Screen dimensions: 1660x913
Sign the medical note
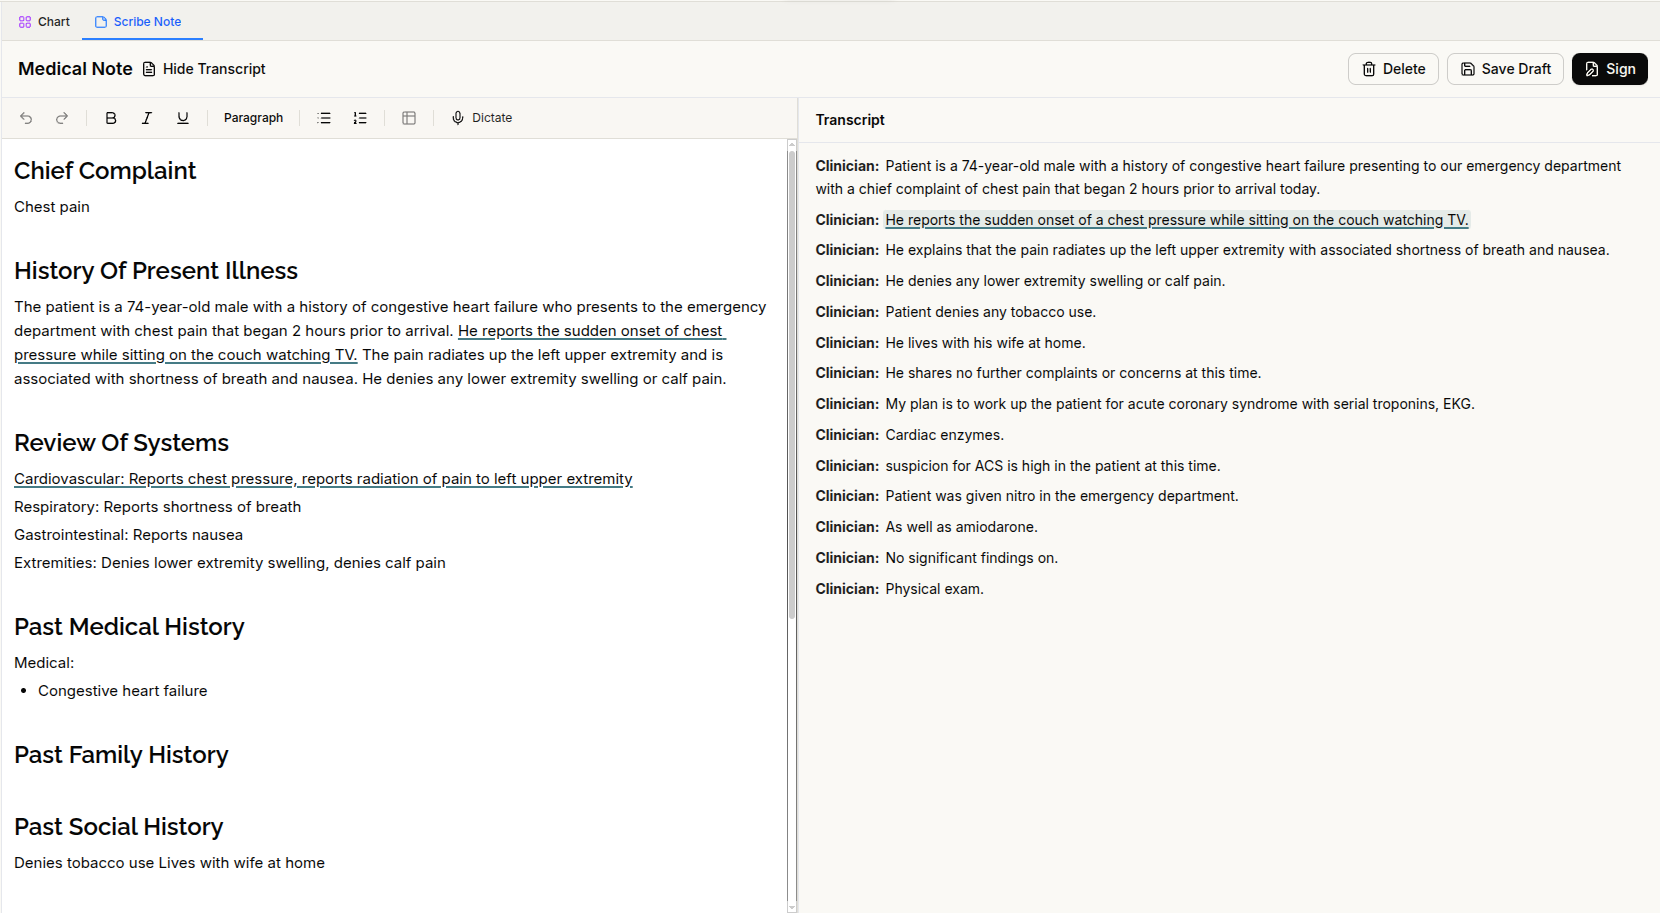[x=1610, y=69]
